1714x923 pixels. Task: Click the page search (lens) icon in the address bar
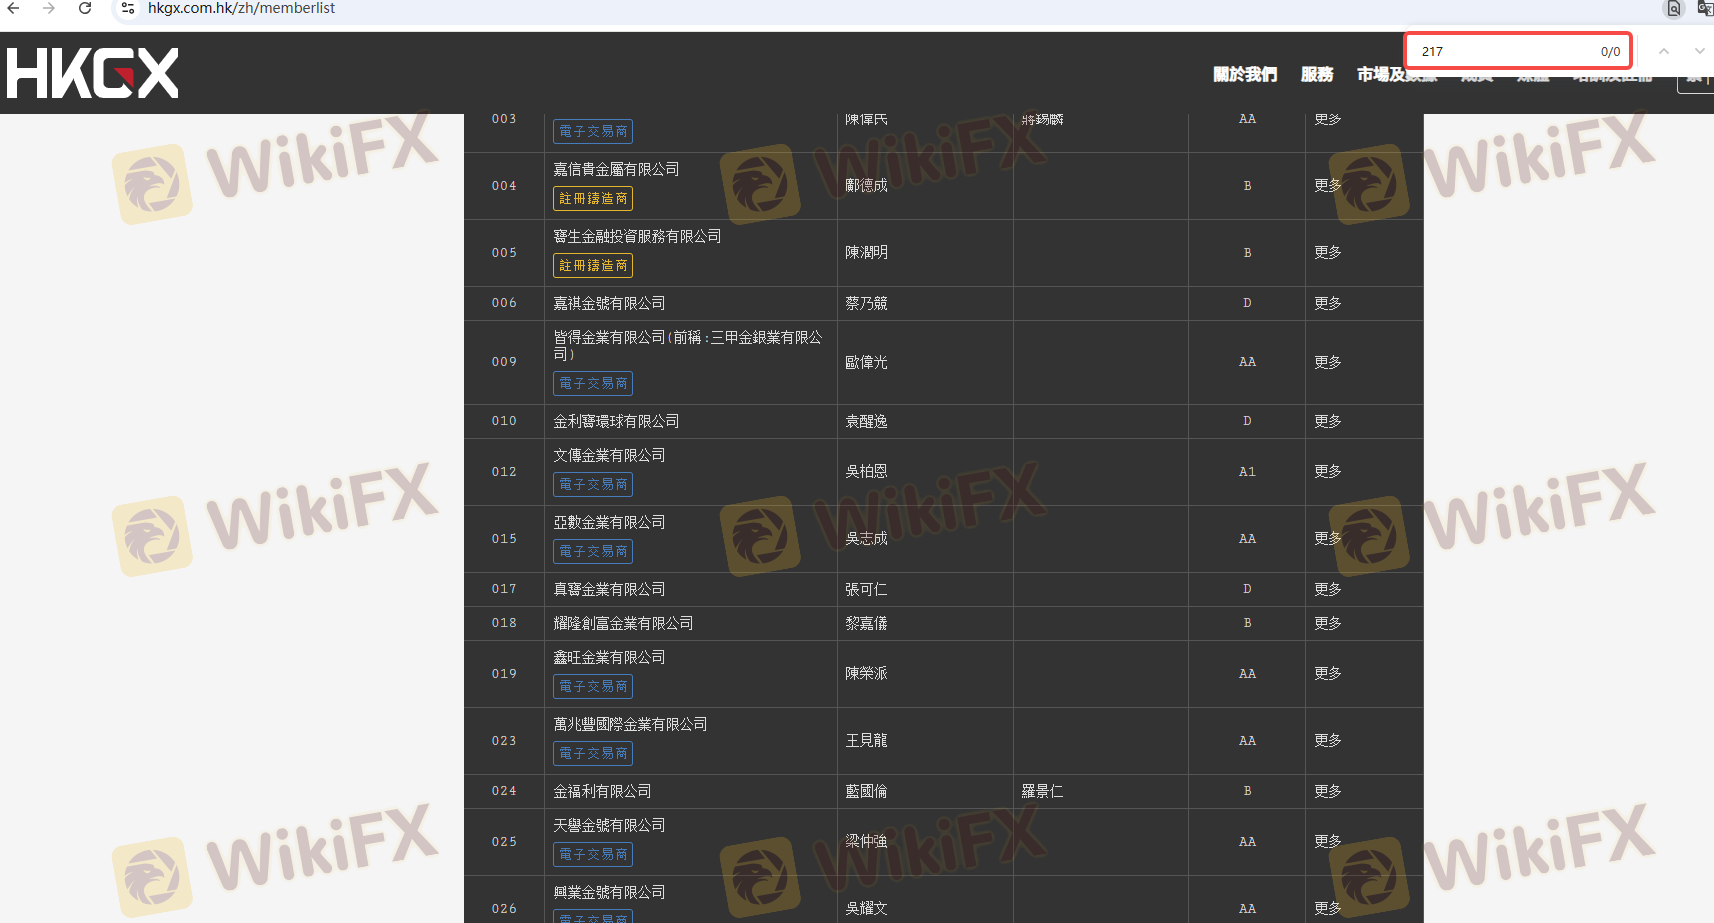[1673, 9]
